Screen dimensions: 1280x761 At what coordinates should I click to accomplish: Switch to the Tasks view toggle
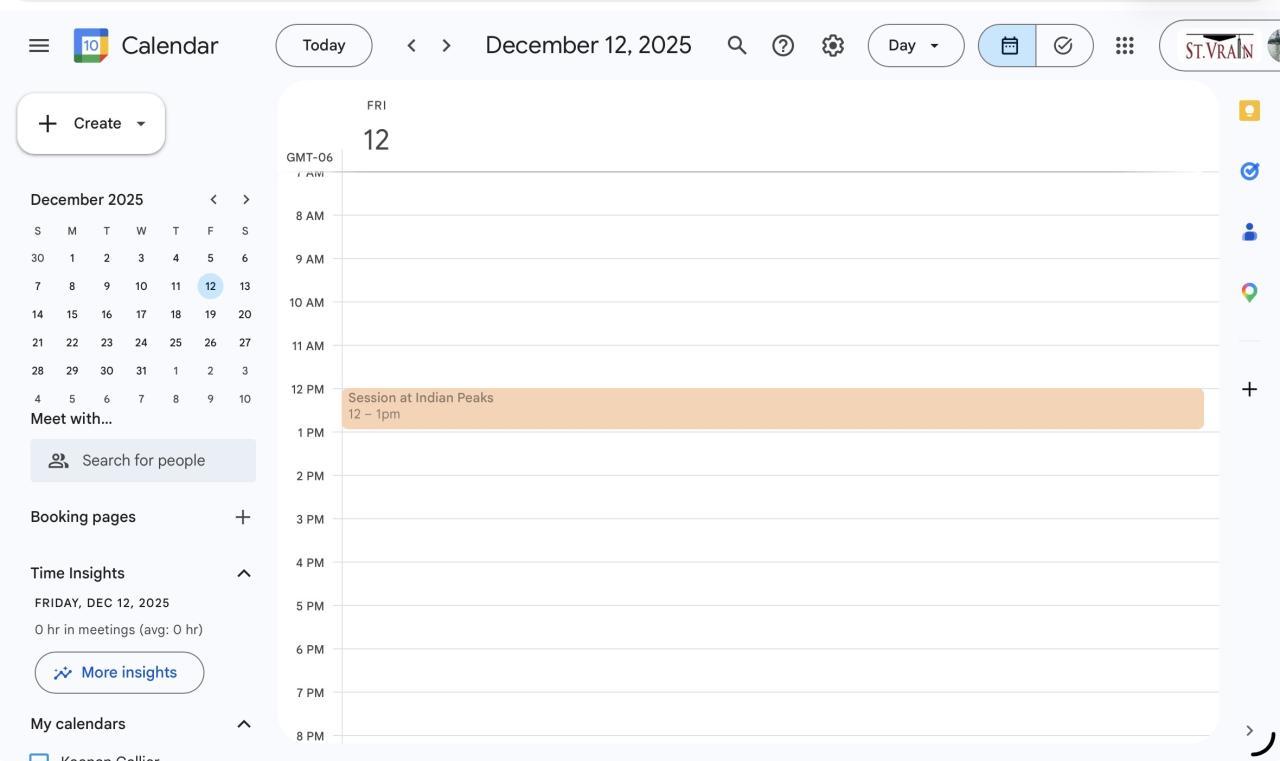(1064, 45)
